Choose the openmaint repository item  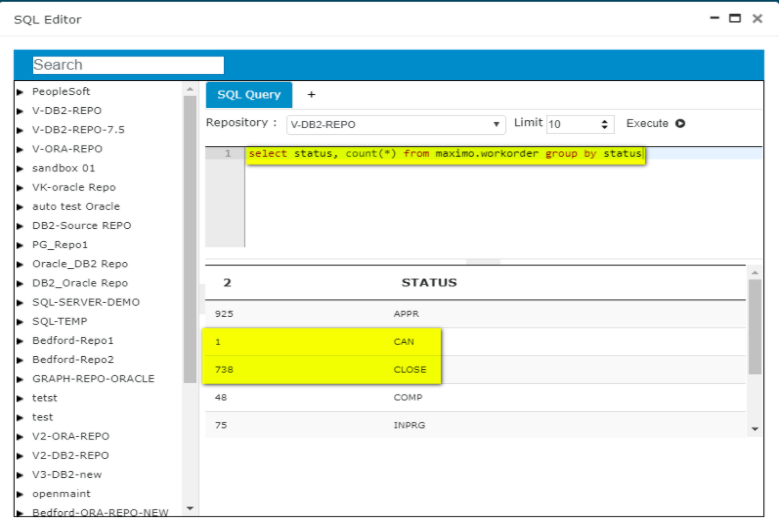[61, 494]
